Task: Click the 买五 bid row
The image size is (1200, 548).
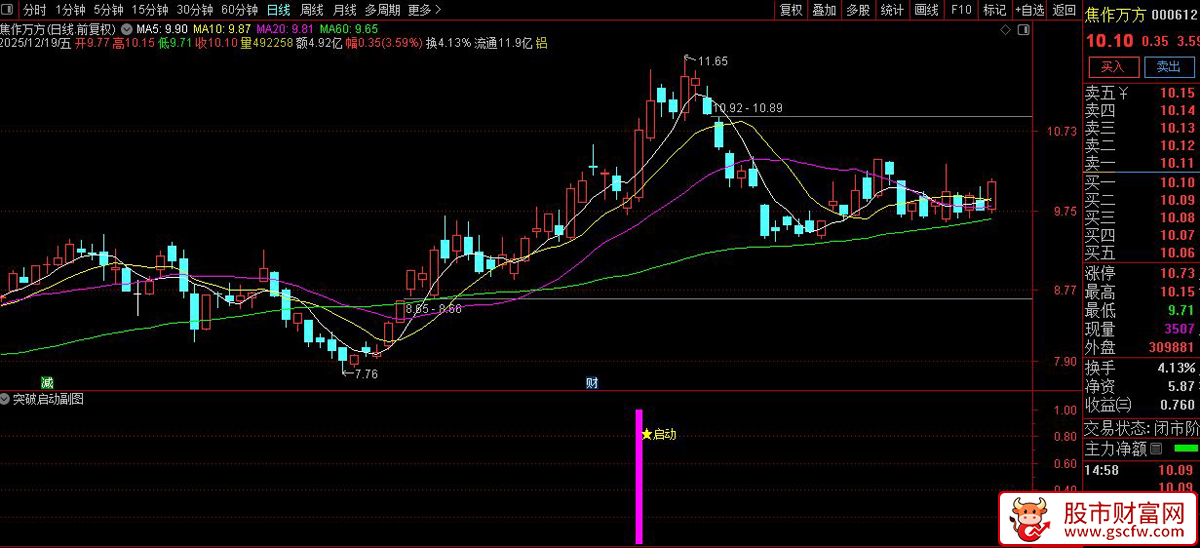Action: click(1142, 253)
